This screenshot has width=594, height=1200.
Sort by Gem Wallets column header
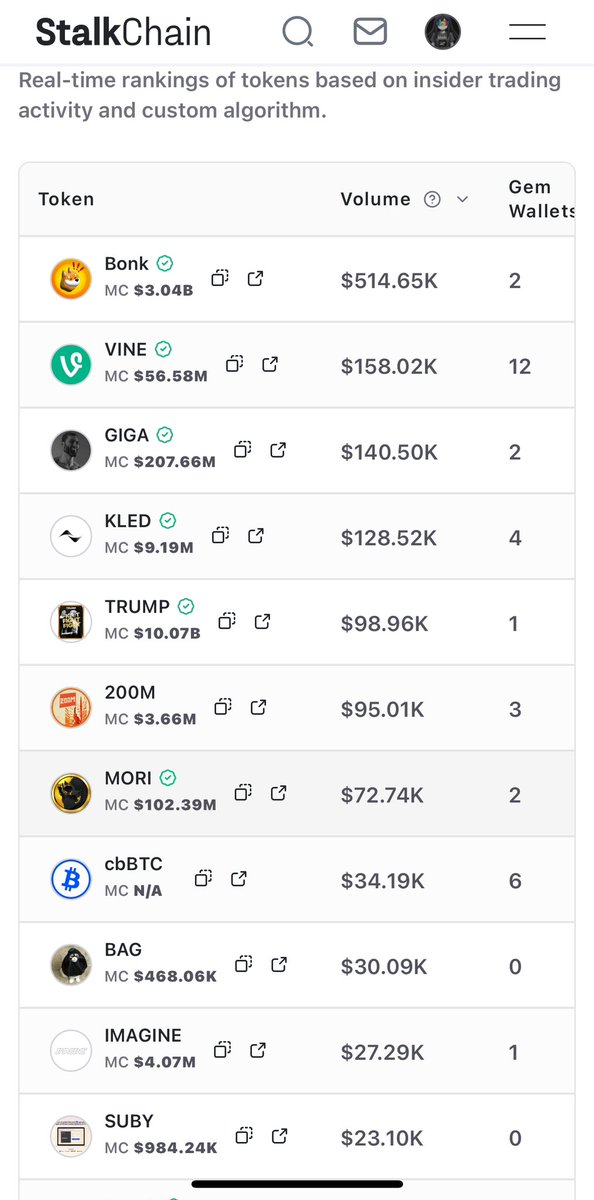(x=541, y=199)
